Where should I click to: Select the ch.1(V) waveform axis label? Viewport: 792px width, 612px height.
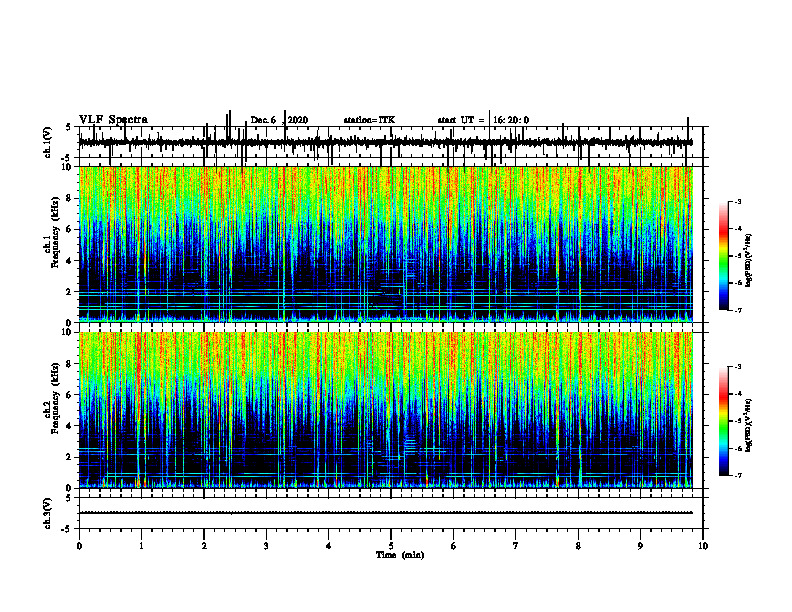click(x=47, y=142)
